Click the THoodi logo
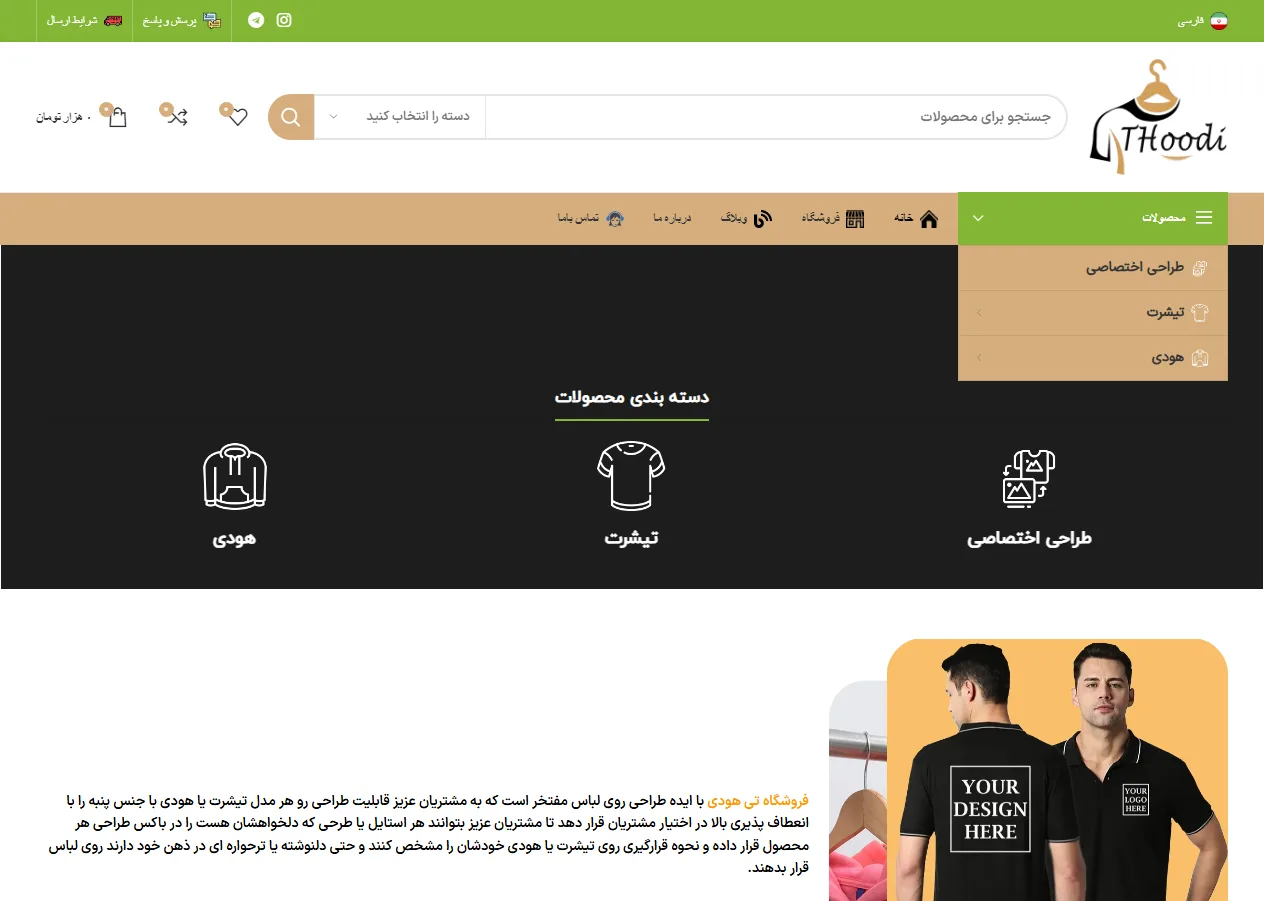1264x901 pixels. pyautogui.click(x=1158, y=117)
